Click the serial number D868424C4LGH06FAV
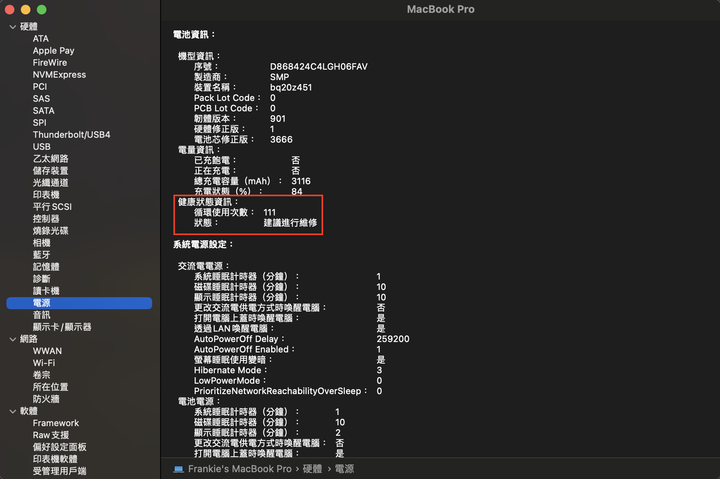The image size is (720, 479). pyautogui.click(x=319, y=67)
